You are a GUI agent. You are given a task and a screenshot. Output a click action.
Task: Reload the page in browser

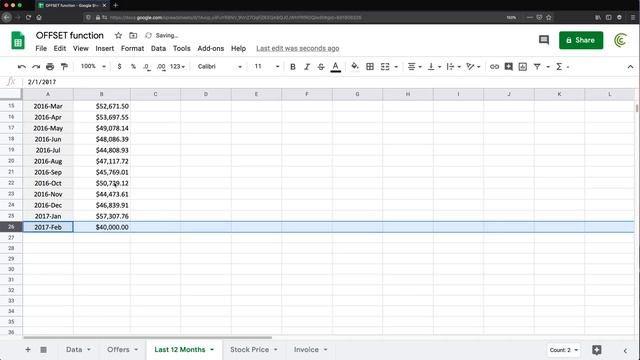coord(28,18)
